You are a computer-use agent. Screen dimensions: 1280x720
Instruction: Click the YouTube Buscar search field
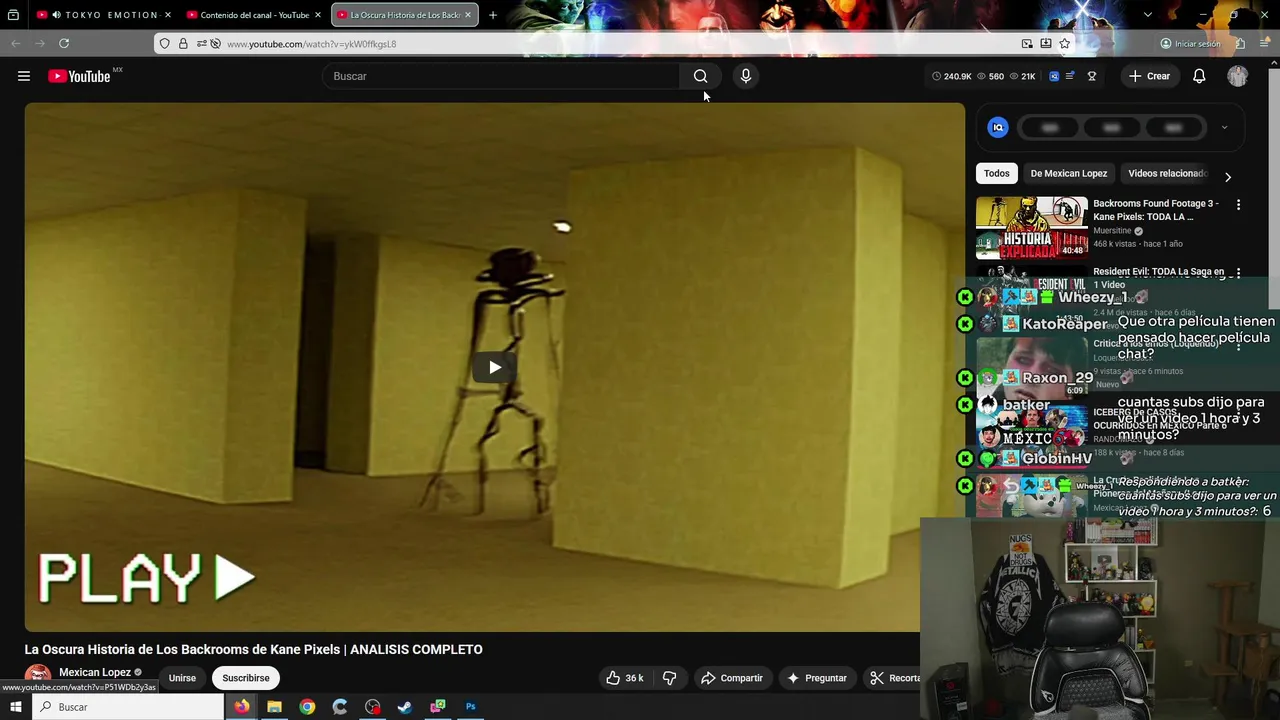[x=500, y=76]
